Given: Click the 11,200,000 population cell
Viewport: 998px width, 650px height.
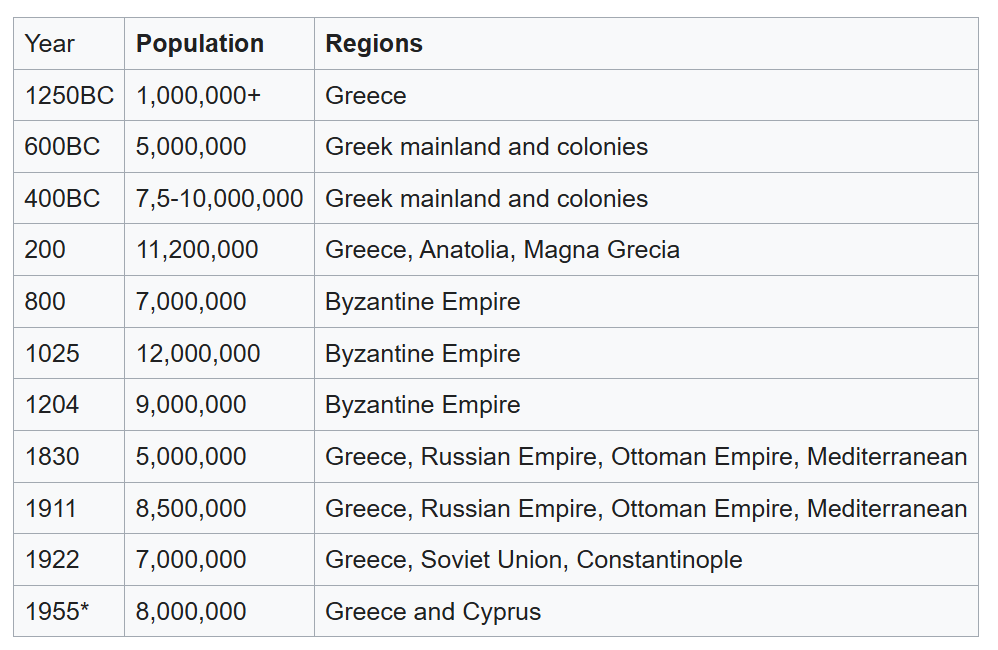Looking at the screenshot, I should 197,250.
